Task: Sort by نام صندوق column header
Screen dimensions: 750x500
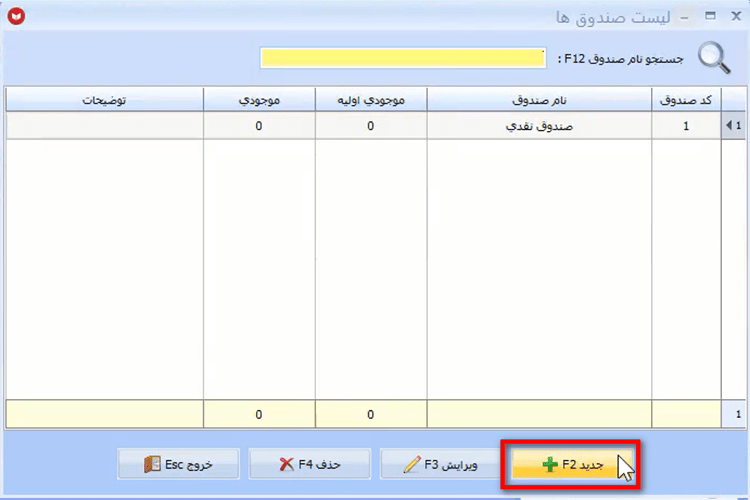Action: (539, 100)
